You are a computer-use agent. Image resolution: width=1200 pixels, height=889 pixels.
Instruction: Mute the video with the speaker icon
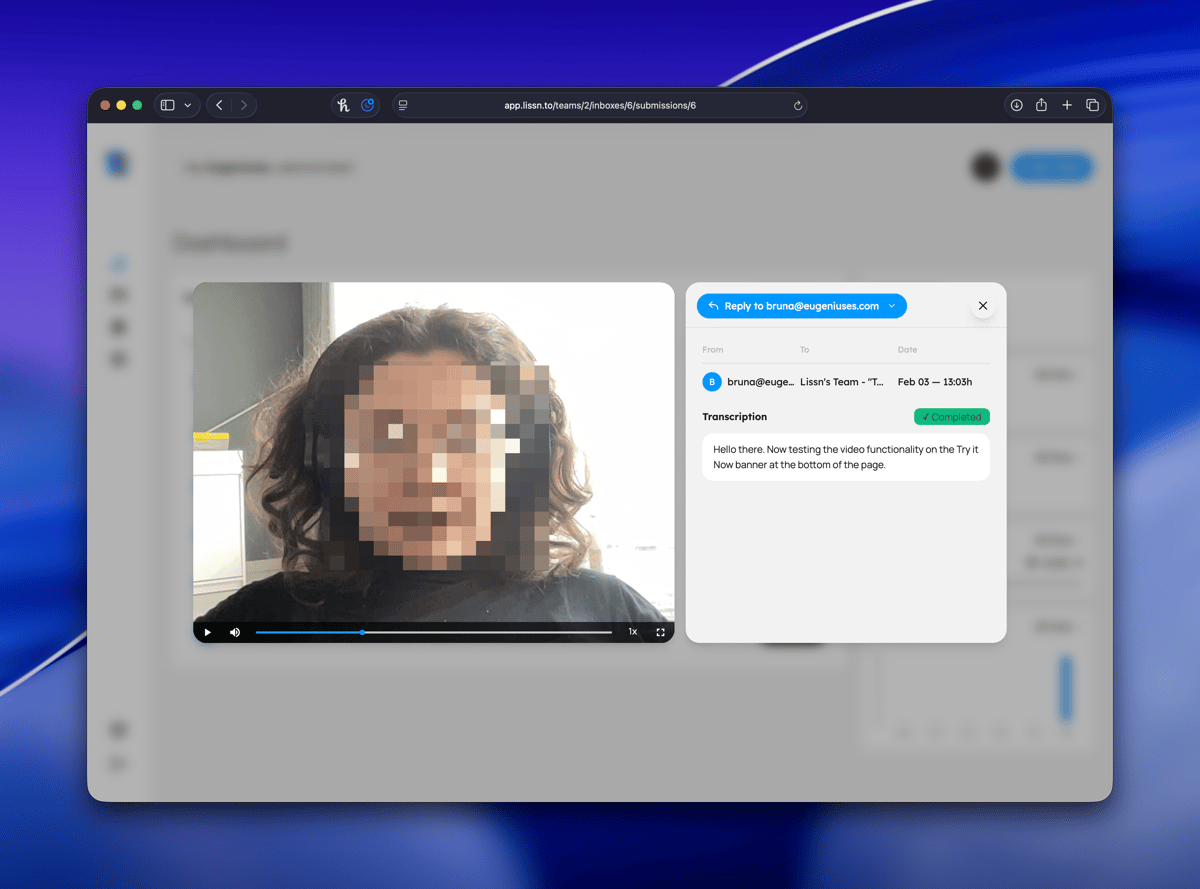235,632
